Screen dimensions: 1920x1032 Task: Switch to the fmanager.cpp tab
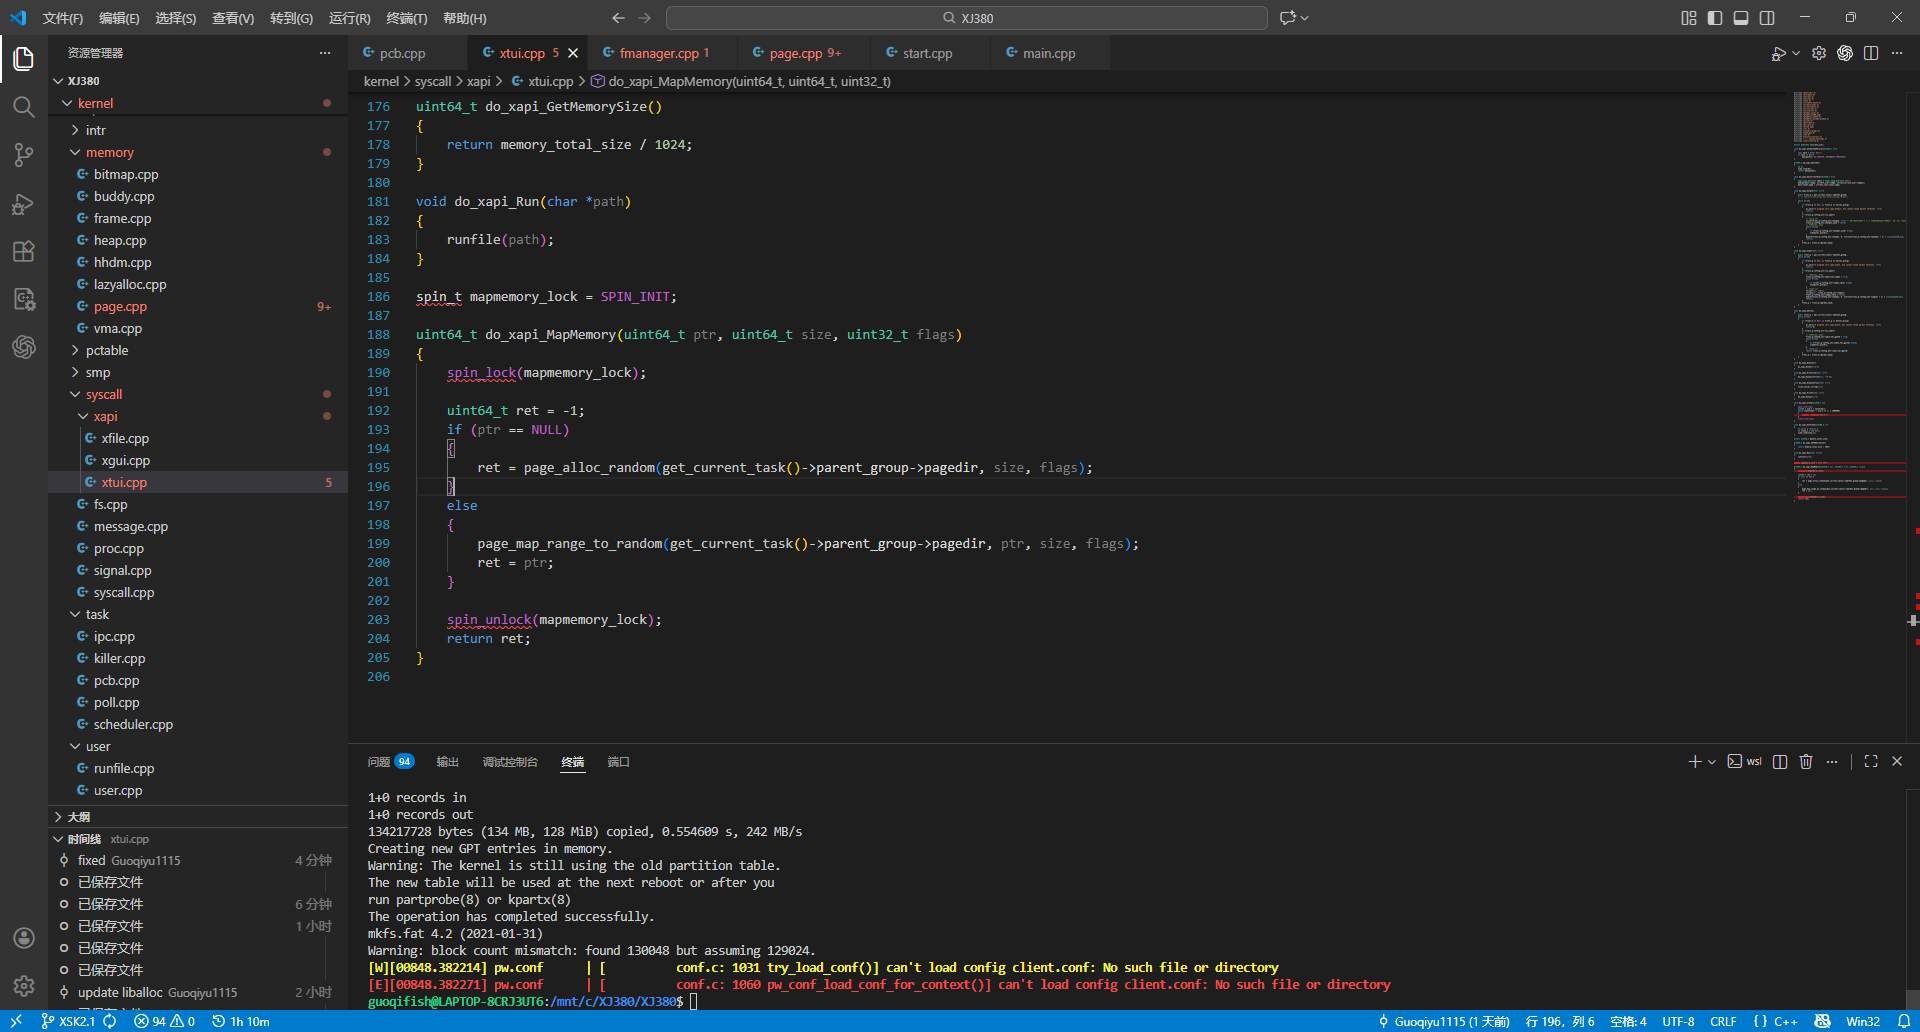click(x=658, y=53)
